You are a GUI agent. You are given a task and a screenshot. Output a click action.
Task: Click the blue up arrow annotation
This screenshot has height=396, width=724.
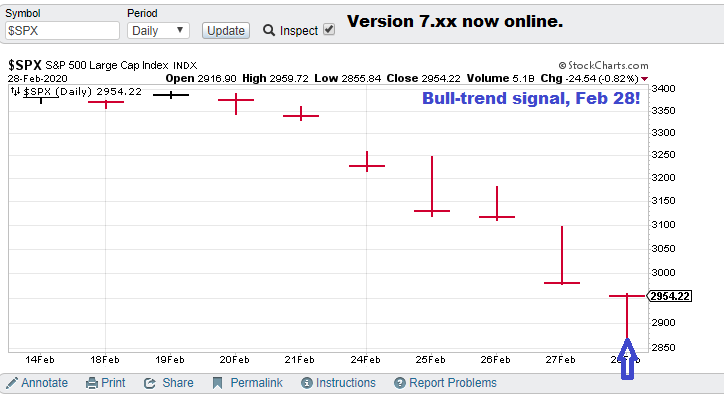pos(627,359)
